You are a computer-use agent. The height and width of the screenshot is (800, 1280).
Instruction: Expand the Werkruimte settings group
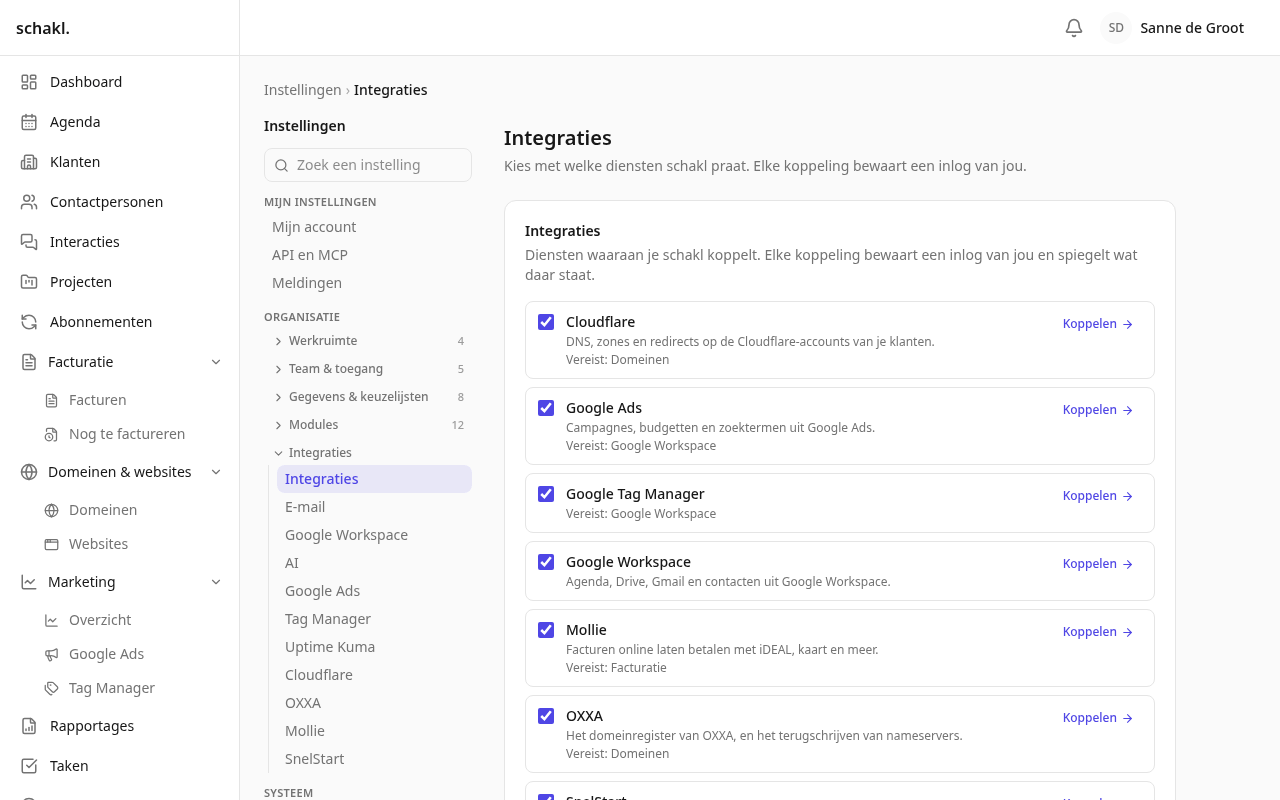coord(370,341)
